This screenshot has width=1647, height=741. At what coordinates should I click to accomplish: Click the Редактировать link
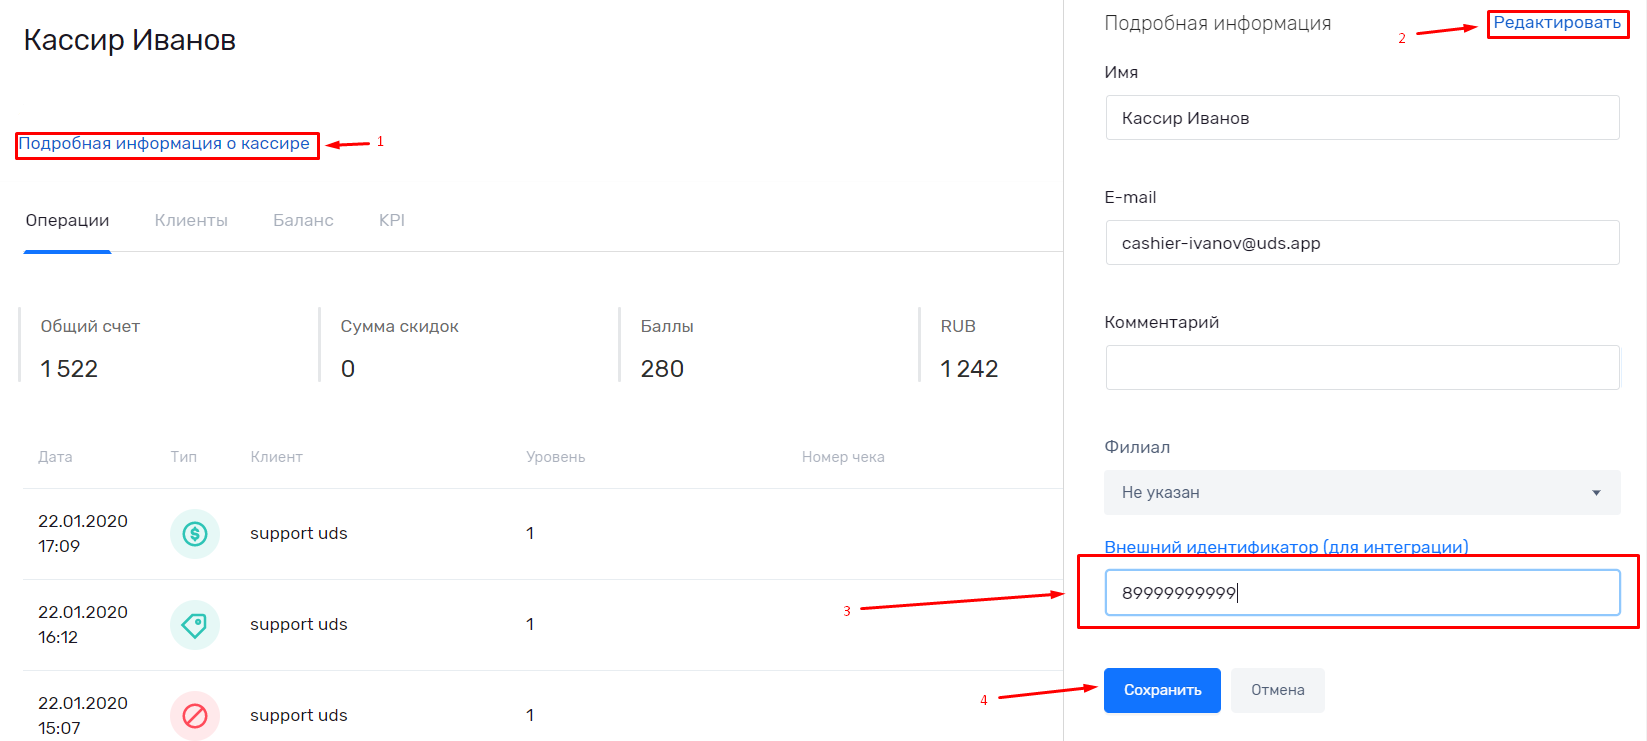(1557, 23)
